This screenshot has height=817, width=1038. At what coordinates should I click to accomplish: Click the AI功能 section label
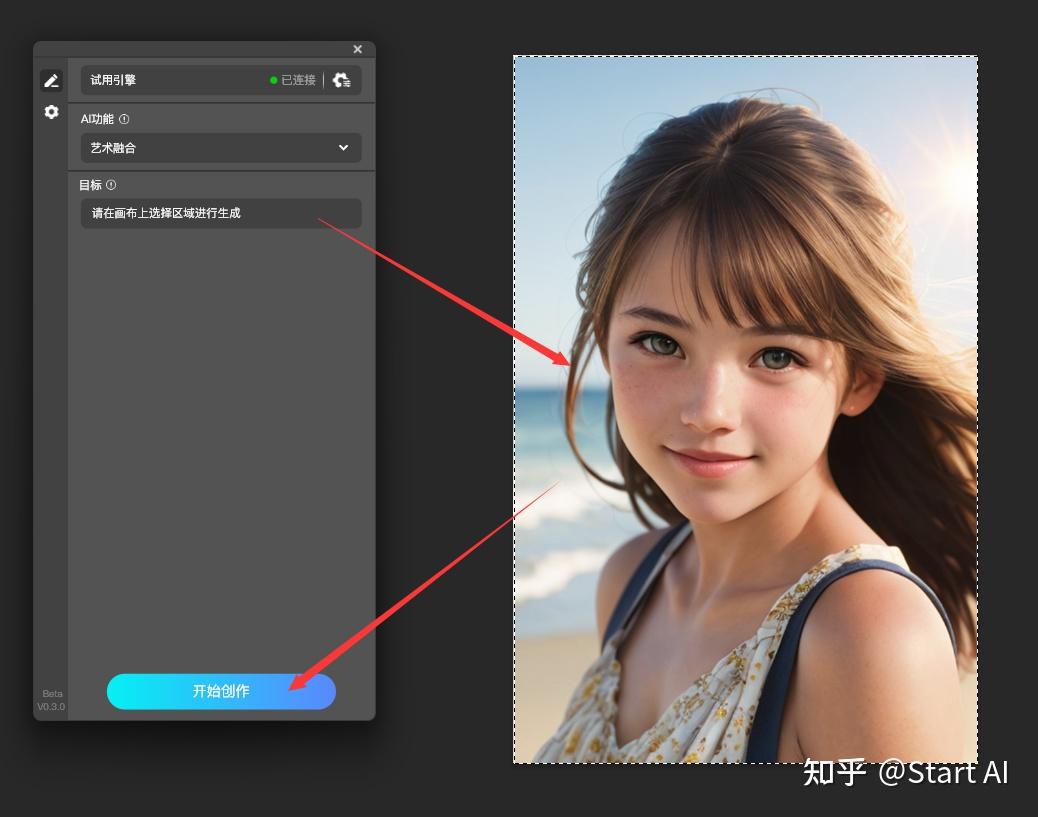click(97, 119)
